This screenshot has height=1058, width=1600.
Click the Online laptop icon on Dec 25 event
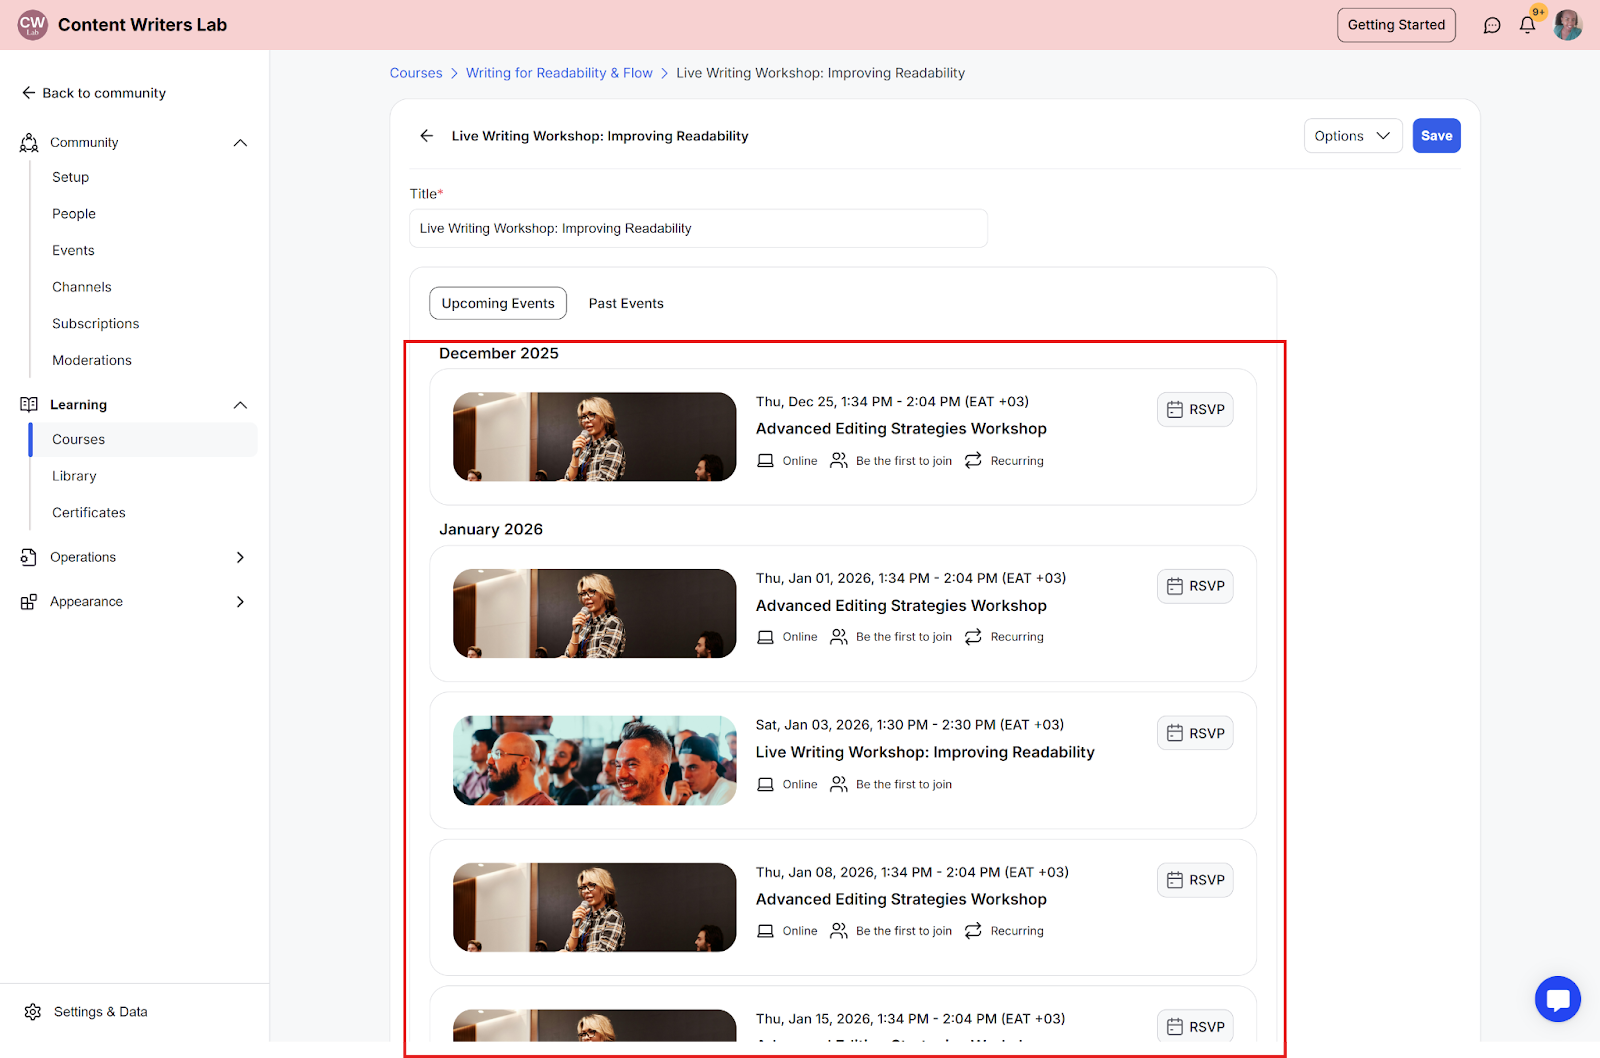(765, 461)
